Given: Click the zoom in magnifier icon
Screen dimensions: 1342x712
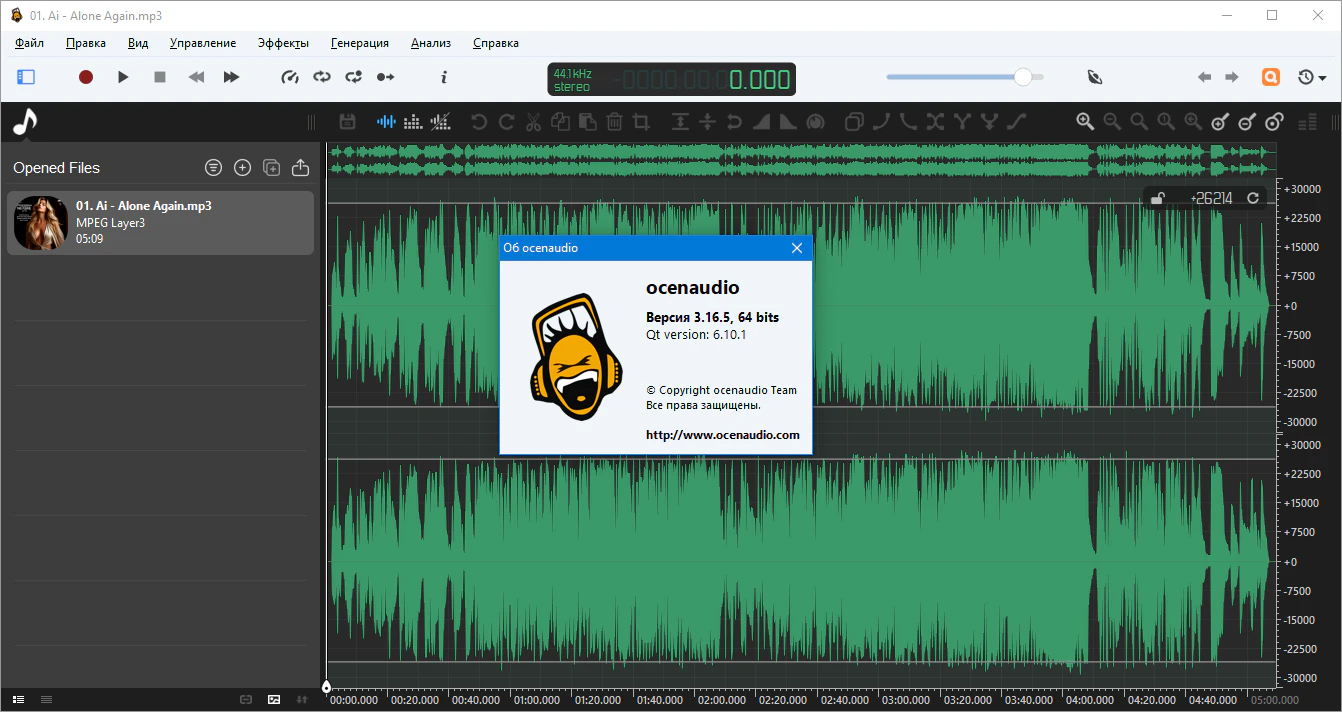Looking at the screenshot, I should (x=1085, y=122).
